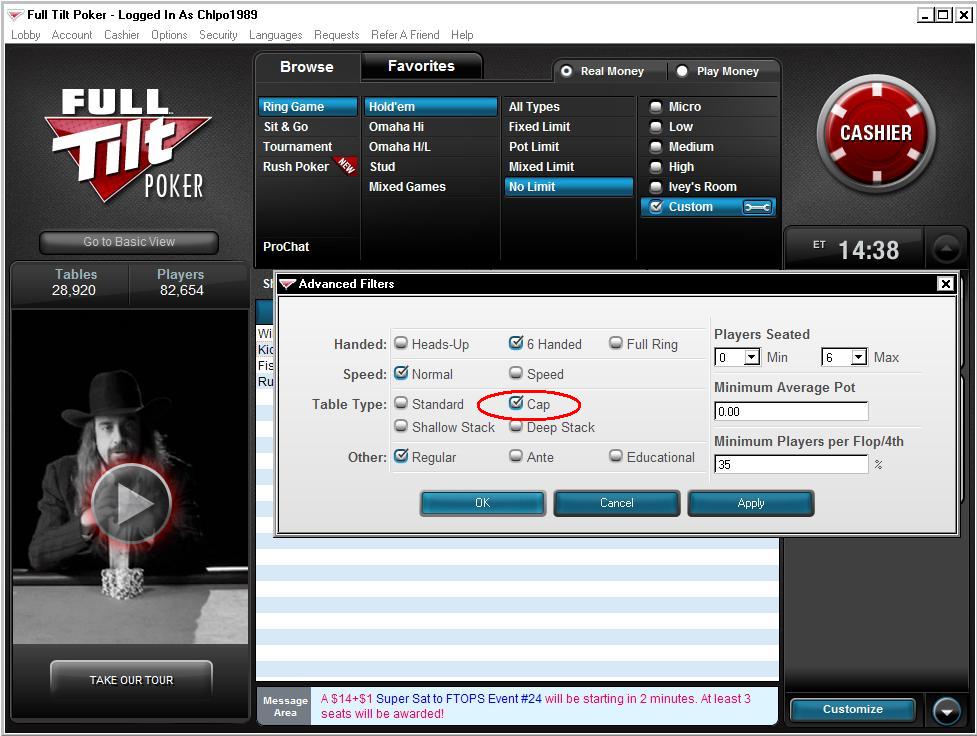Select Real Money mode

566,71
